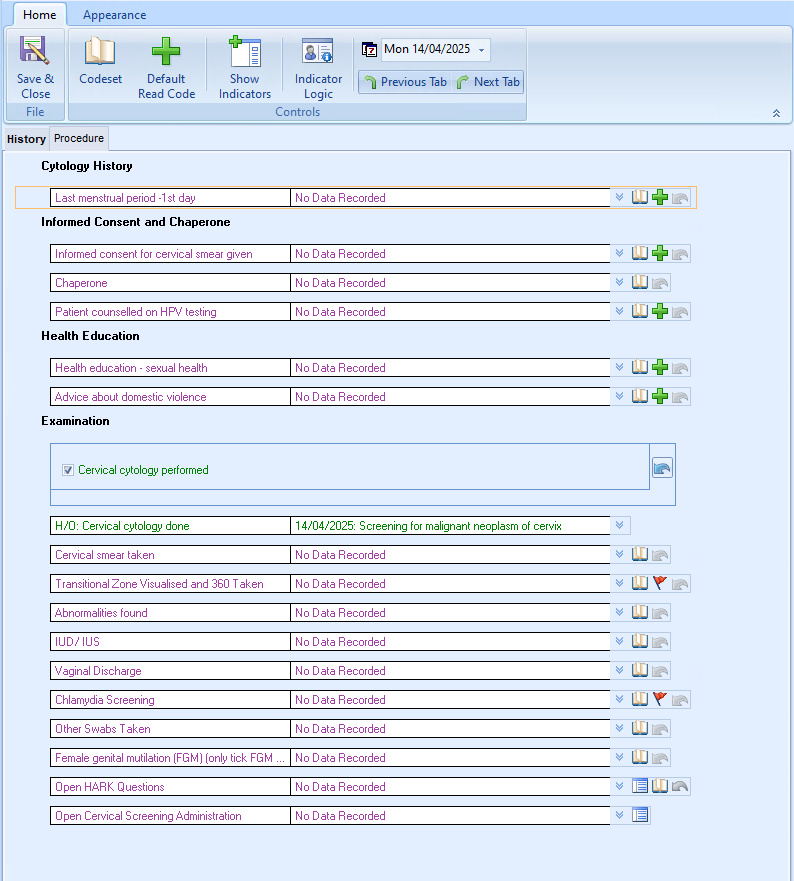Click green plus on Advice about domestic violence

660,396
